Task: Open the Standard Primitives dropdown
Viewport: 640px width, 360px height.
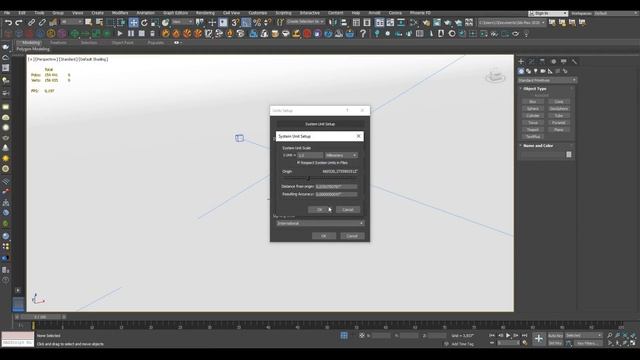Action: point(547,80)
